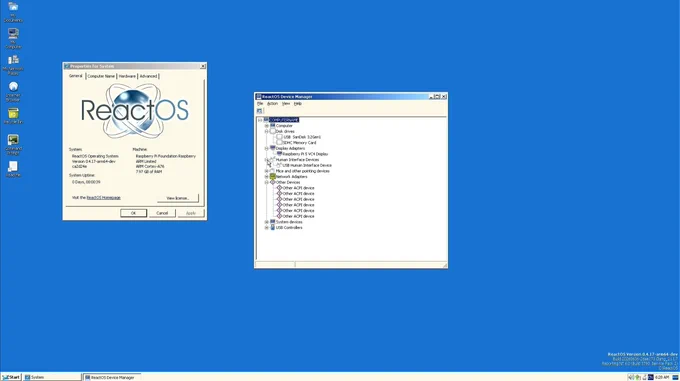Open the File menu in Device Manager
Viewport: 680px width, 381px height.
pos(260,104)
